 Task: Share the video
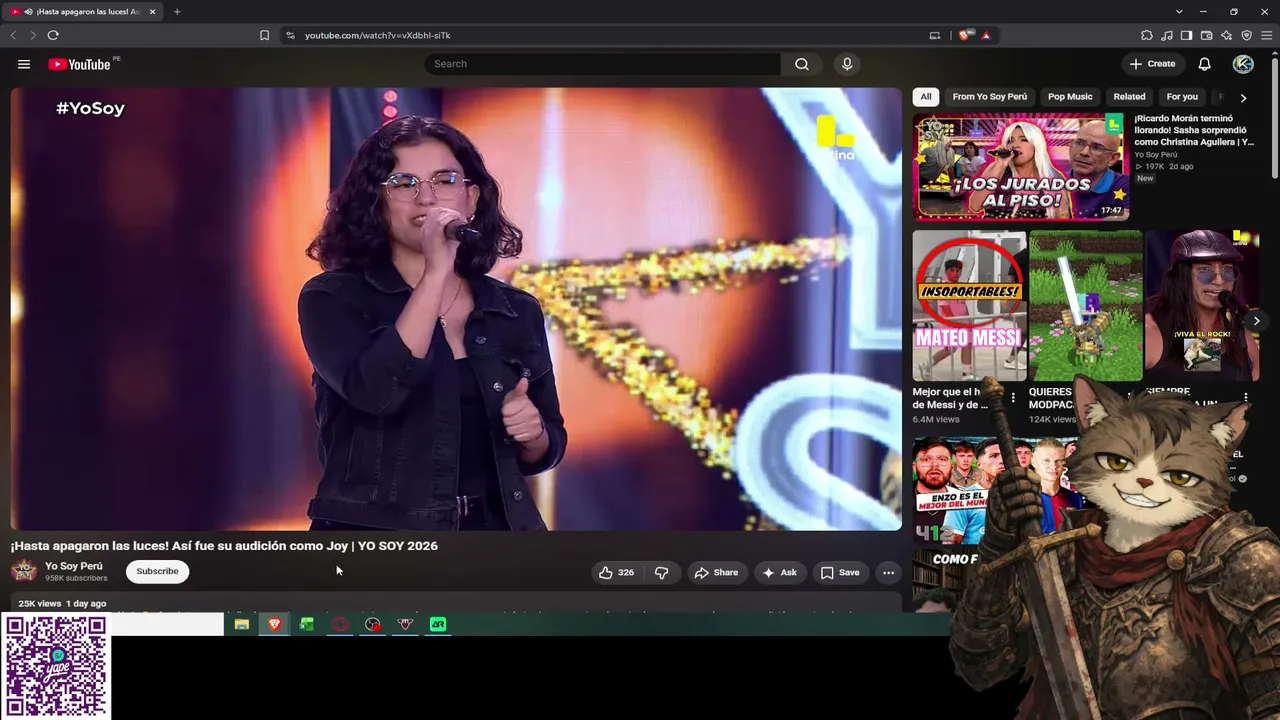(716, 572)
